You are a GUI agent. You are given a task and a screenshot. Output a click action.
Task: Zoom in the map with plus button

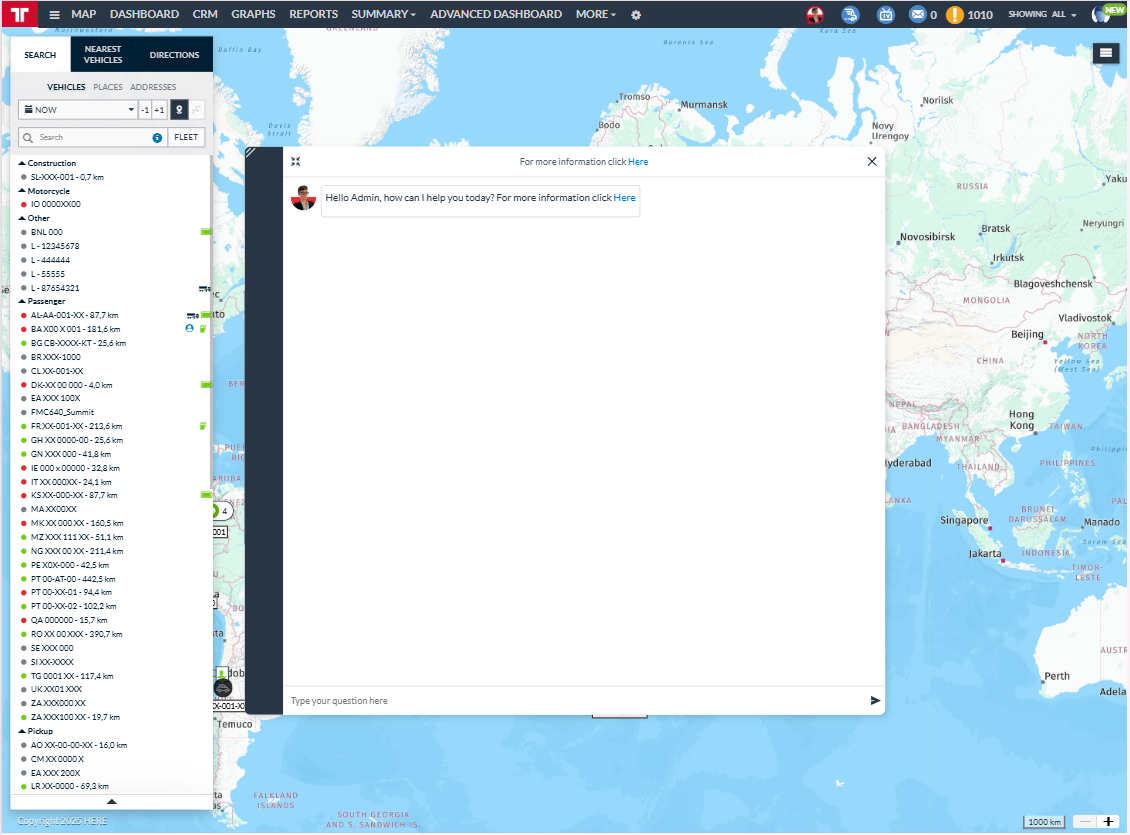coord(1108,822)
